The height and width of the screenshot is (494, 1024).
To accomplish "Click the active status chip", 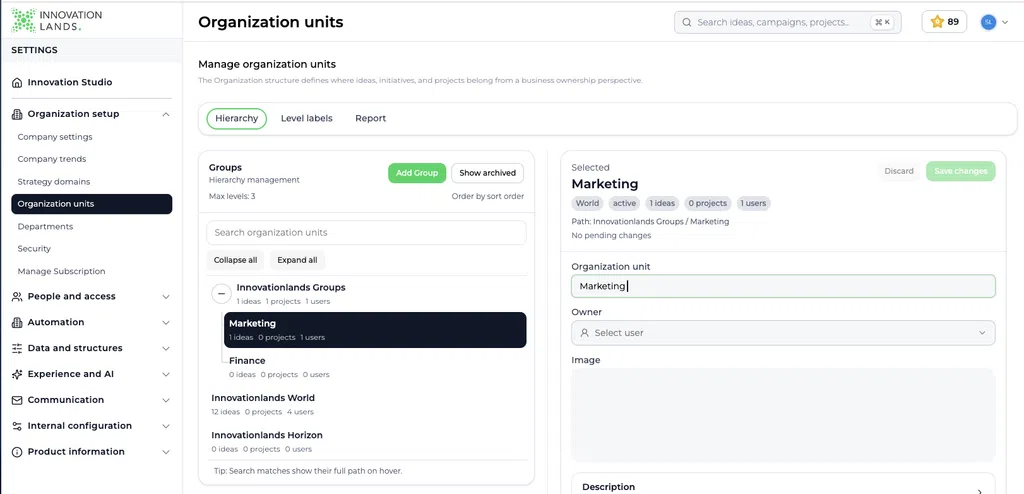I will click(x=624, y=203).
